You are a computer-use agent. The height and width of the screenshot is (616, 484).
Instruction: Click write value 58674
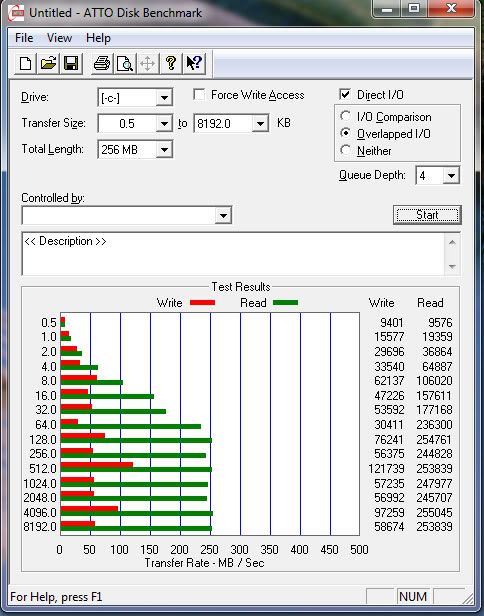389,526
